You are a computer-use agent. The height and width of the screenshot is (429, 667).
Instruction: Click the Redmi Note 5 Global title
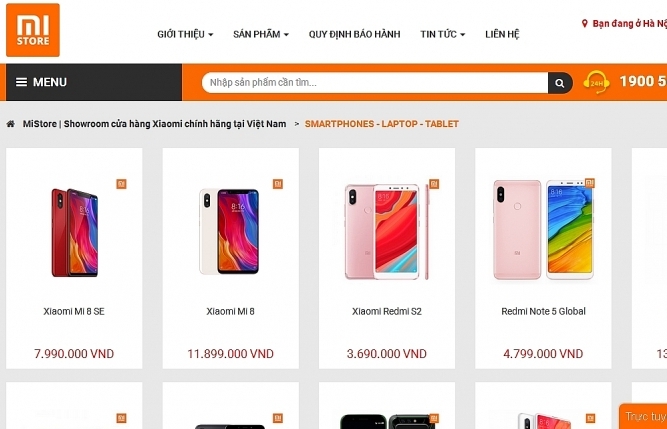tap(543, 311)
